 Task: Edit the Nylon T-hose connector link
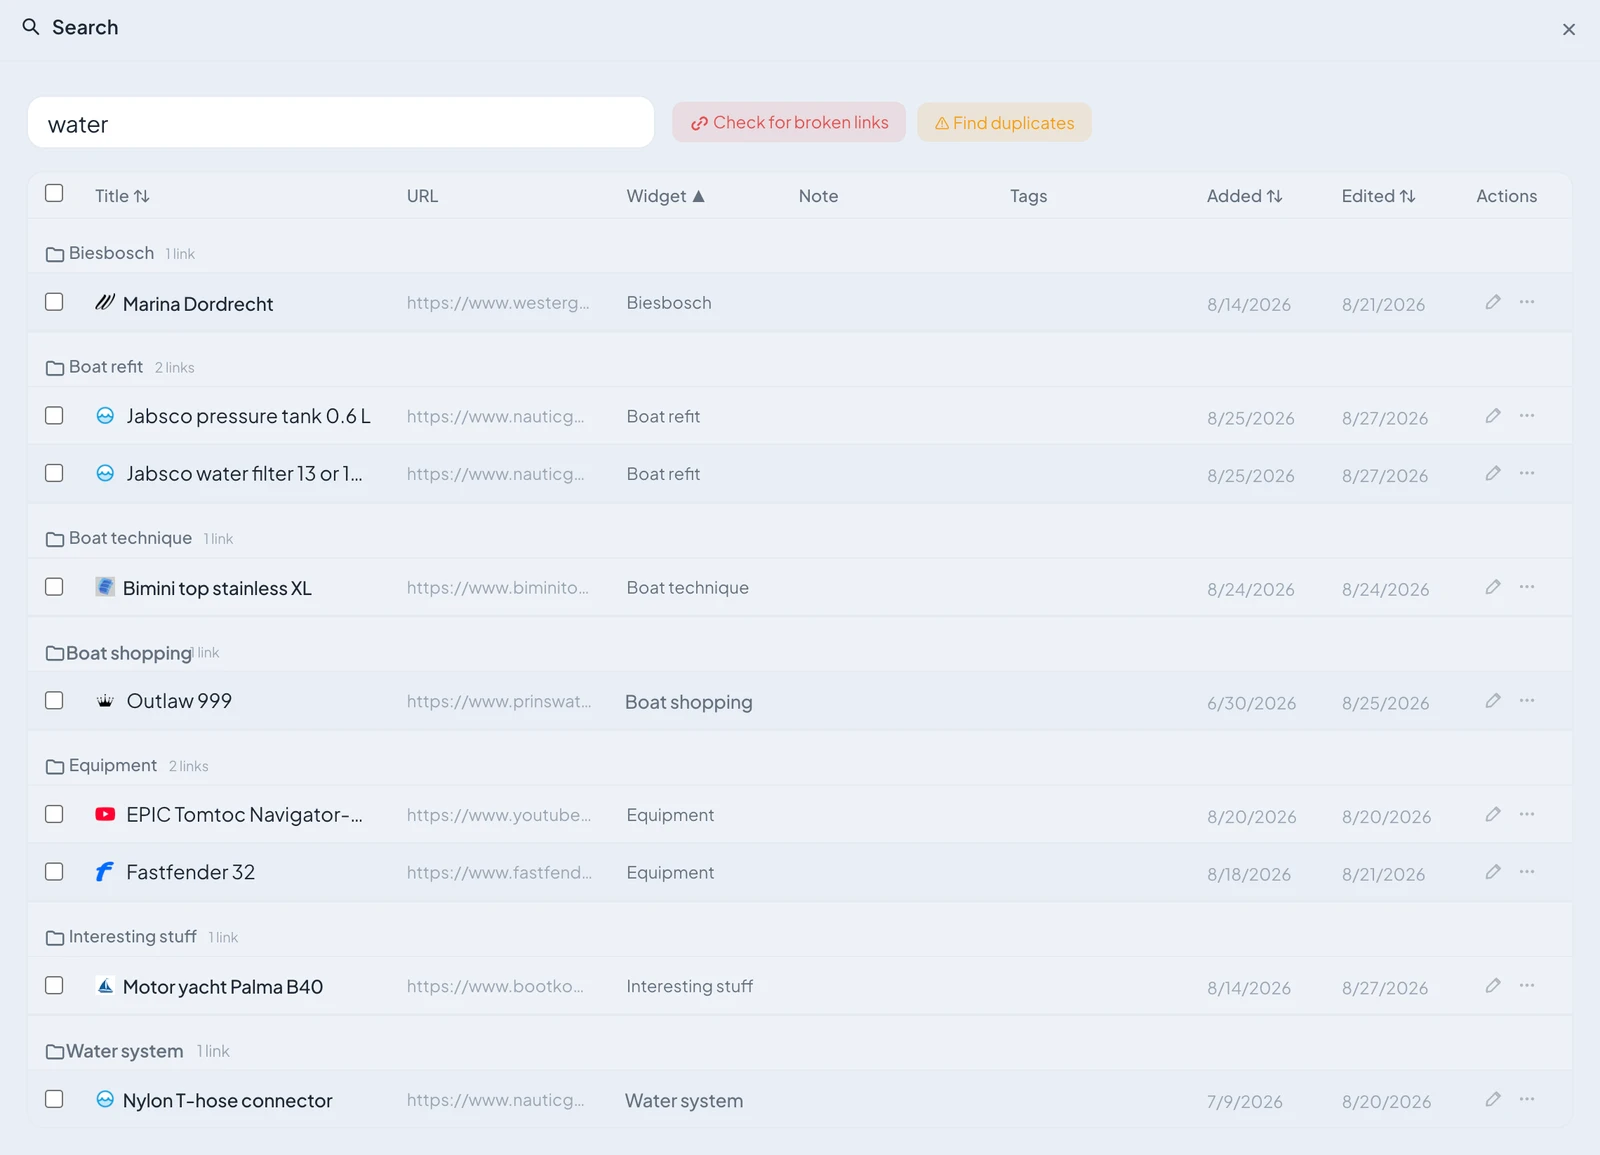pos(1493,1100)
